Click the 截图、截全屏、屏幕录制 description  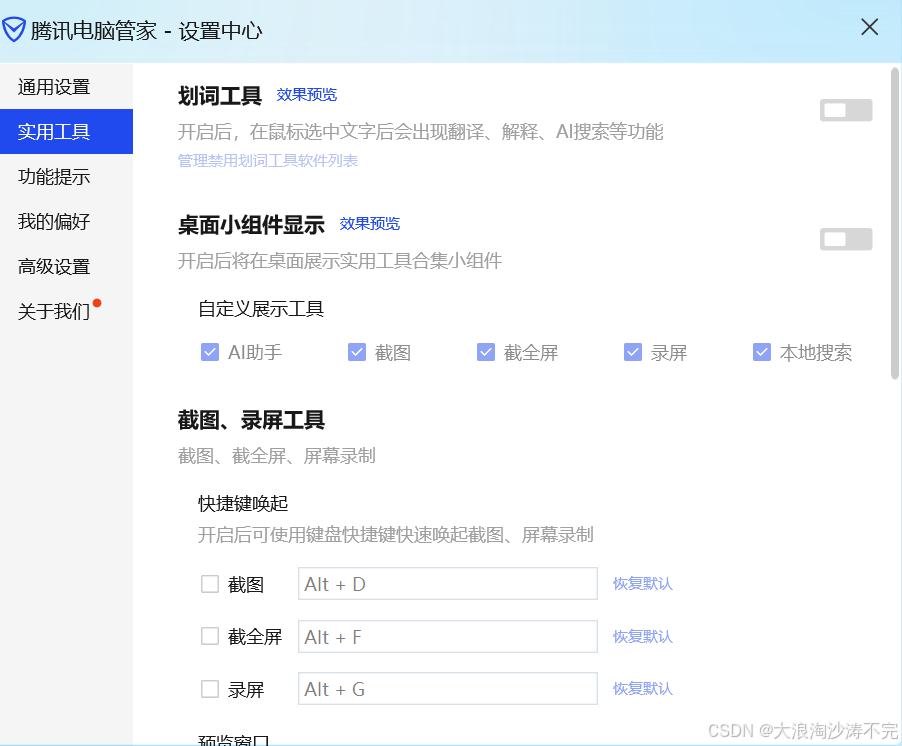click(x=277, y=456)
